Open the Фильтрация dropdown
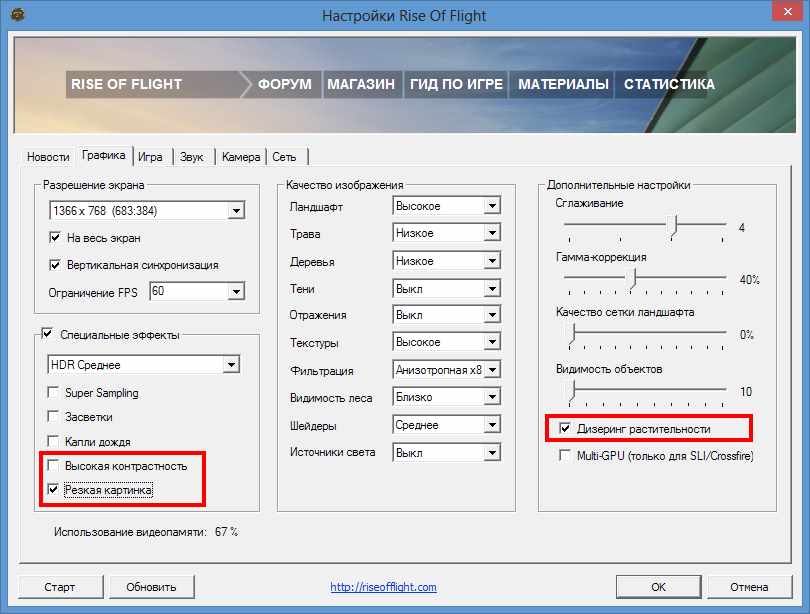 [x=446, y=370]
